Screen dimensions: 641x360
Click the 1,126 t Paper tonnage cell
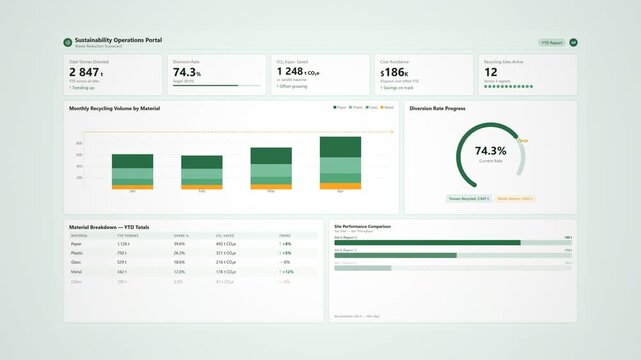(x=123, y=244)
